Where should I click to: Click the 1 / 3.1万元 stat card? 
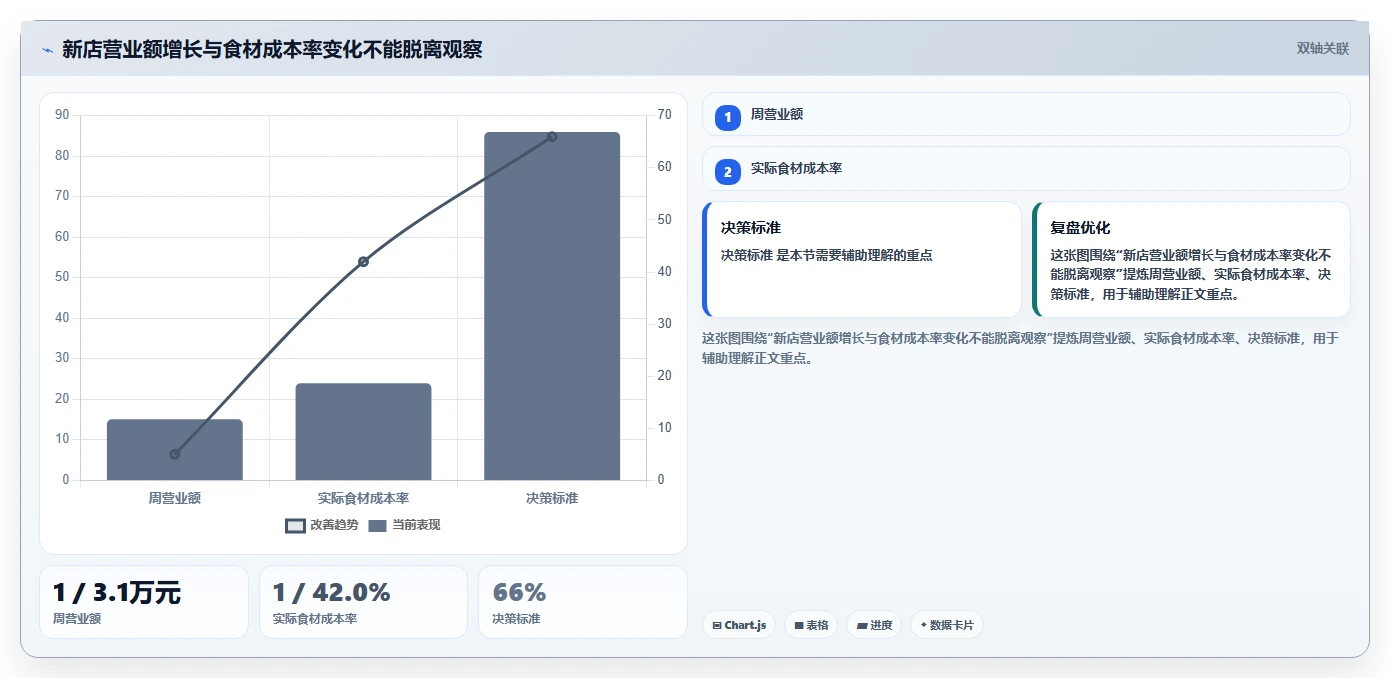coord(144,602)
